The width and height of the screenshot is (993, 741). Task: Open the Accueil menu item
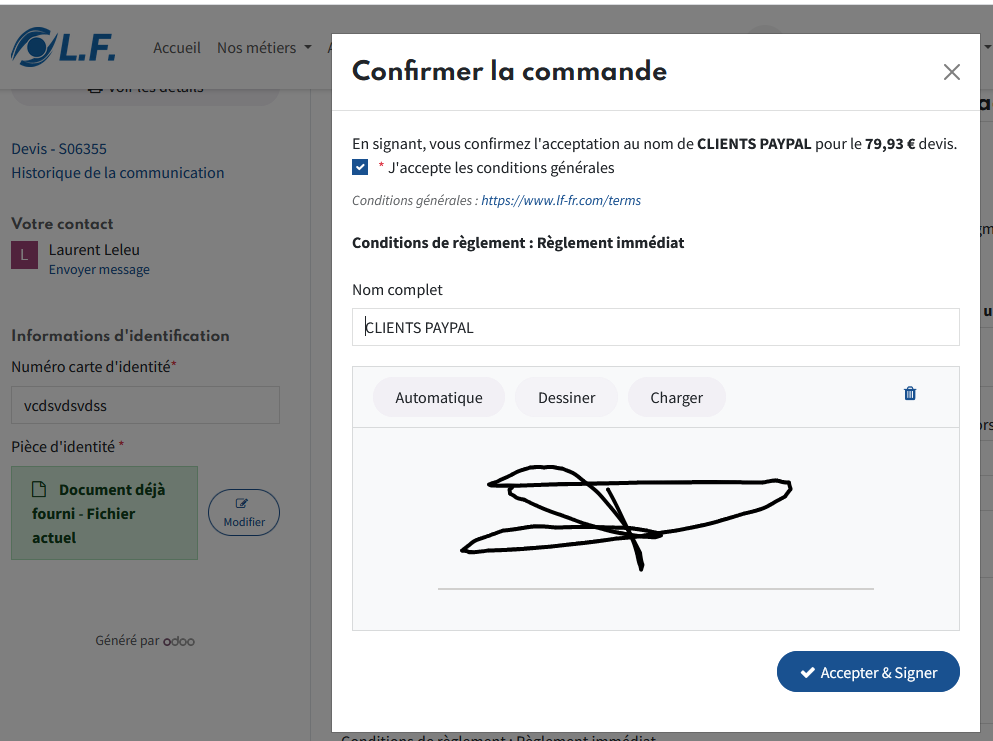click(x=177, y=48)
